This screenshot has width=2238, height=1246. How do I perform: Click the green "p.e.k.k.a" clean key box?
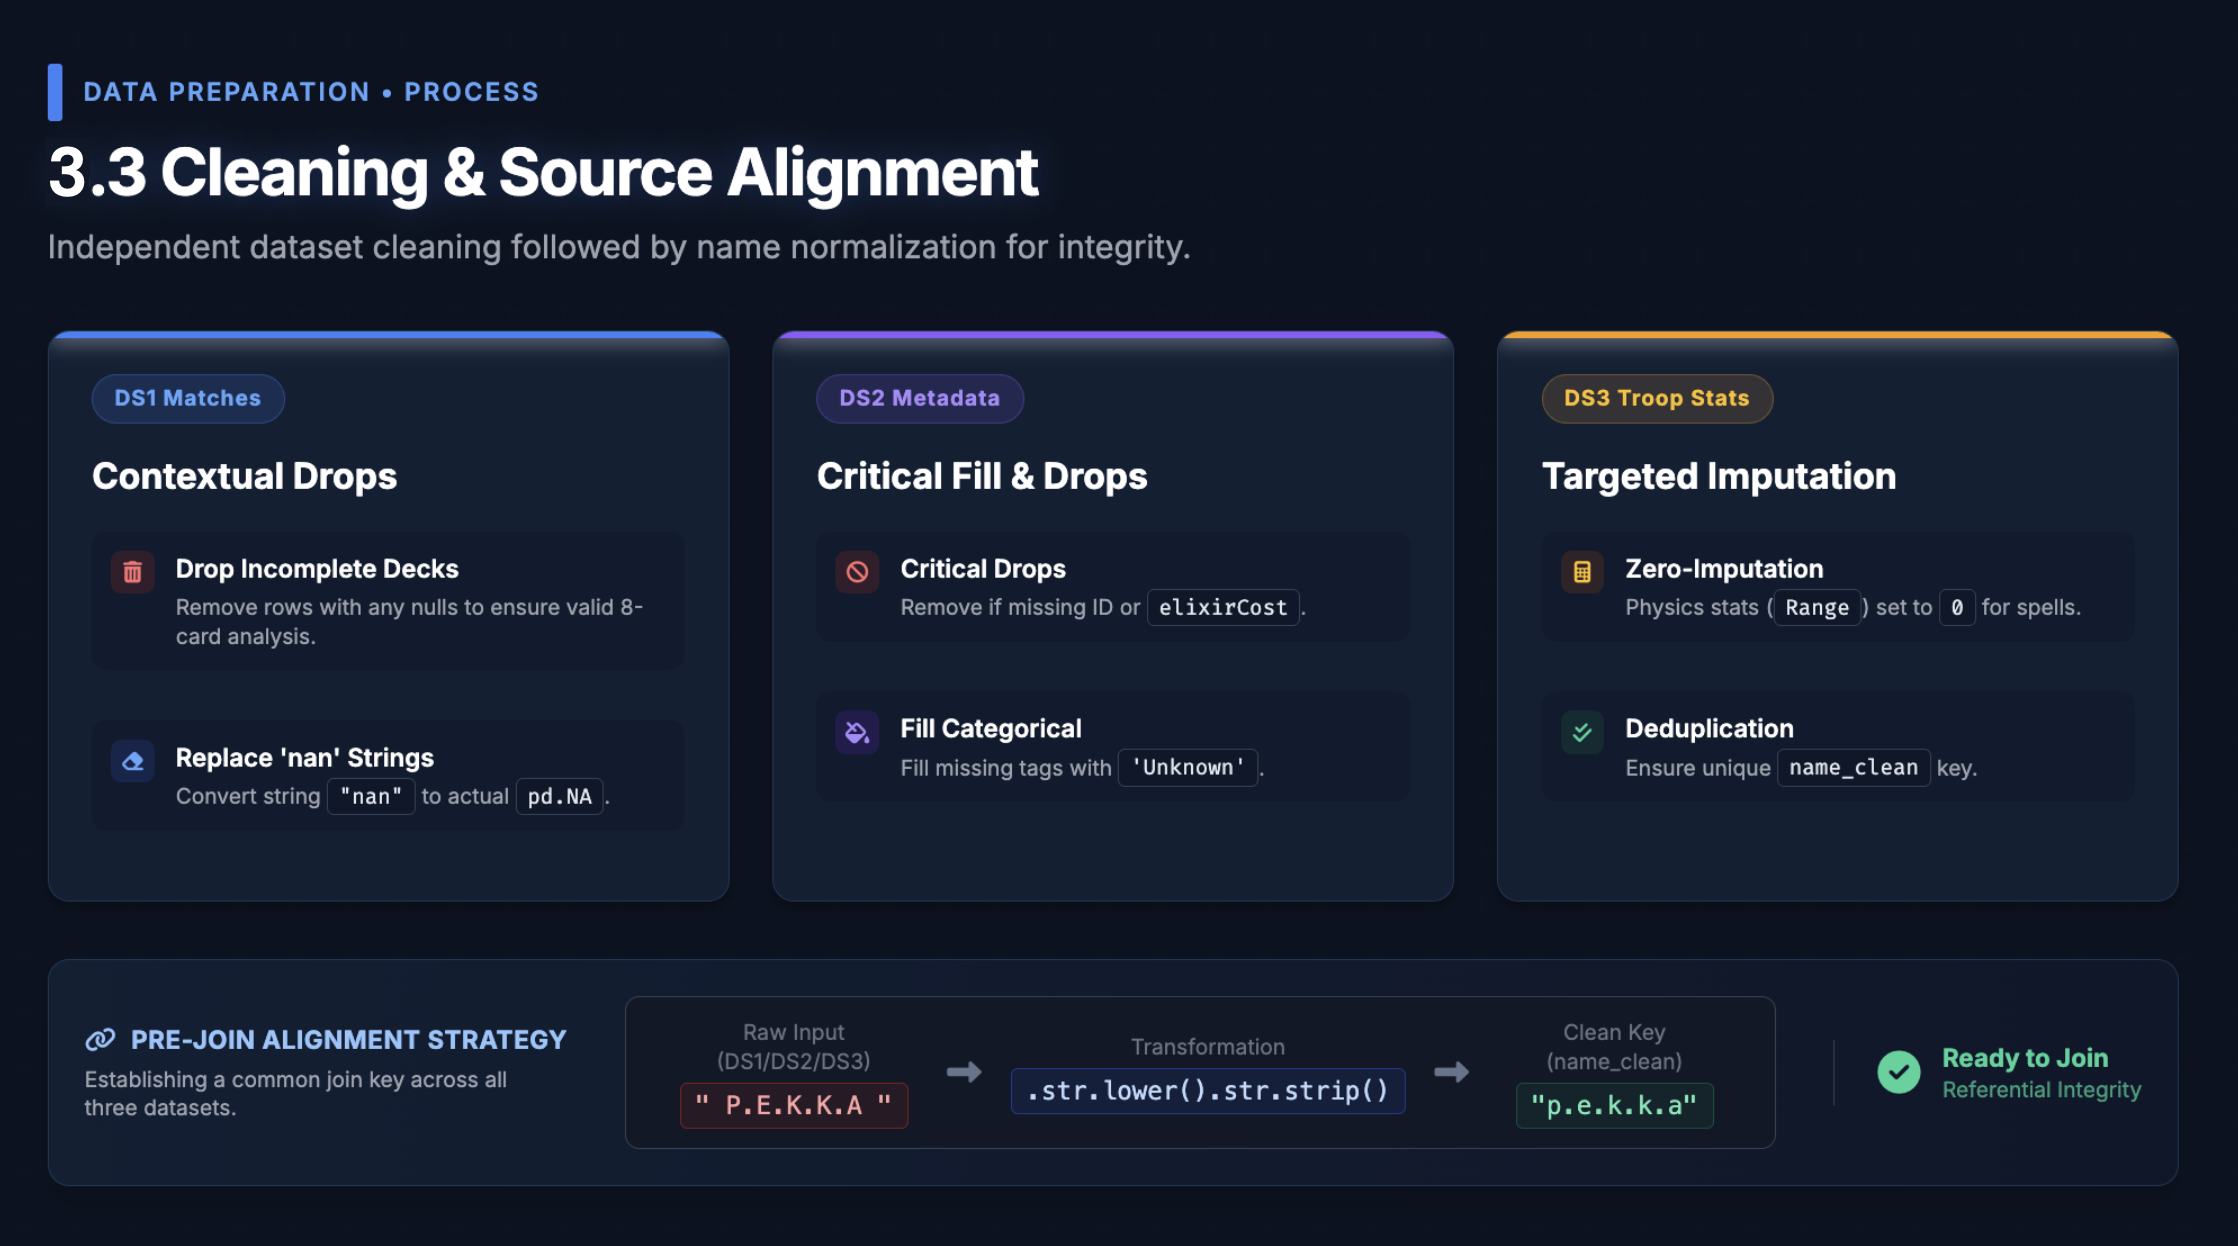pyautogui.click(x=1614, y=1105)
